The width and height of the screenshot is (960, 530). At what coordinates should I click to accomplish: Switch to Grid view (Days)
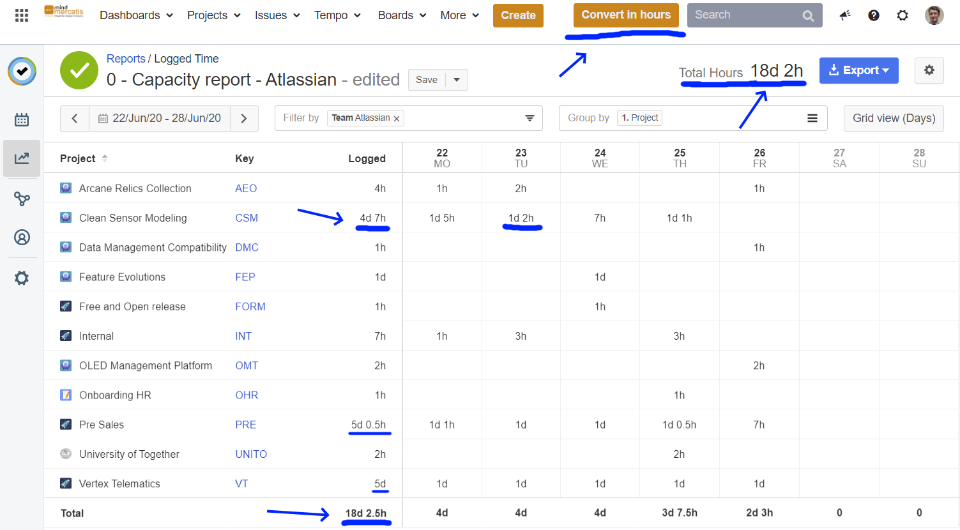893,118
